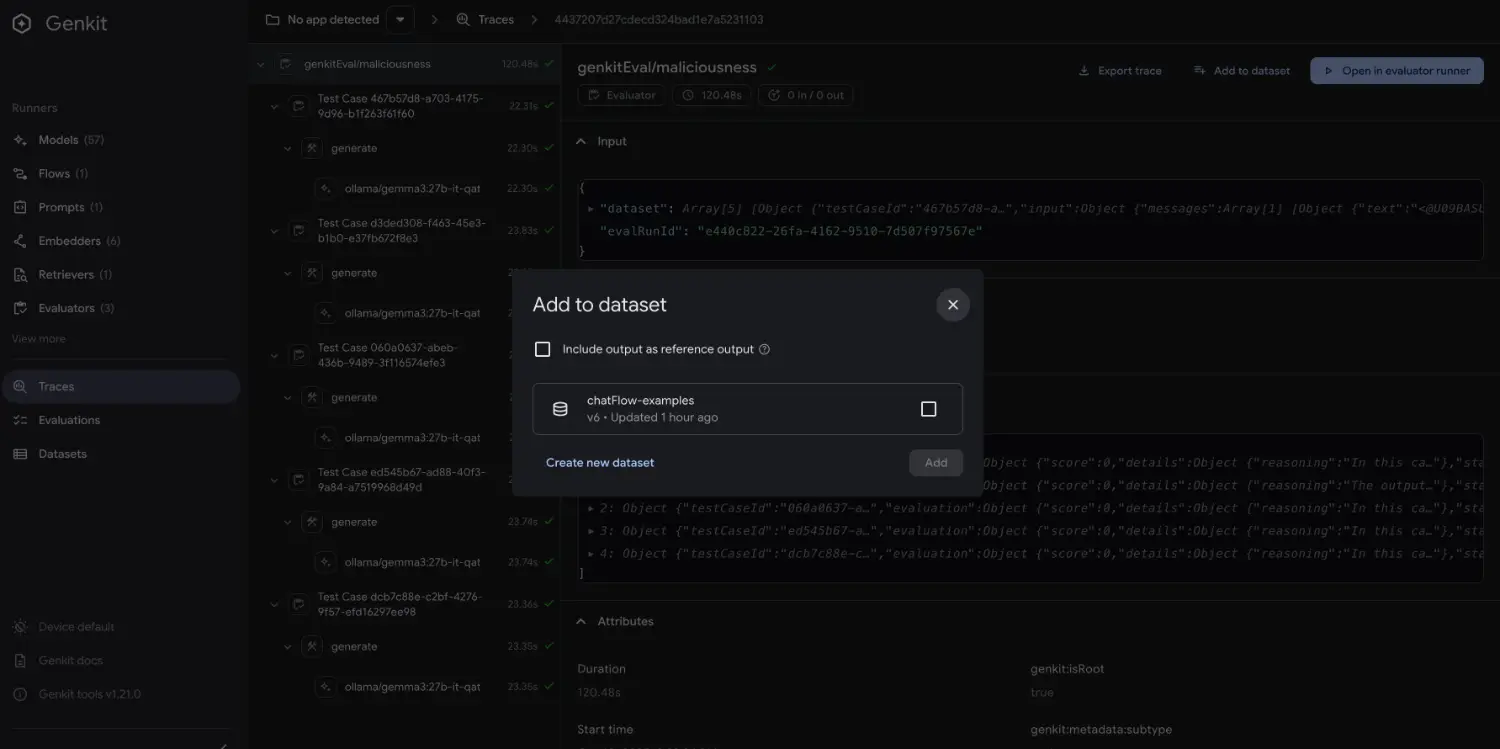Select the Test Case 467b57d8 trace row
Viewport: 1500px width, 749px height.
(x=400, y=106)
